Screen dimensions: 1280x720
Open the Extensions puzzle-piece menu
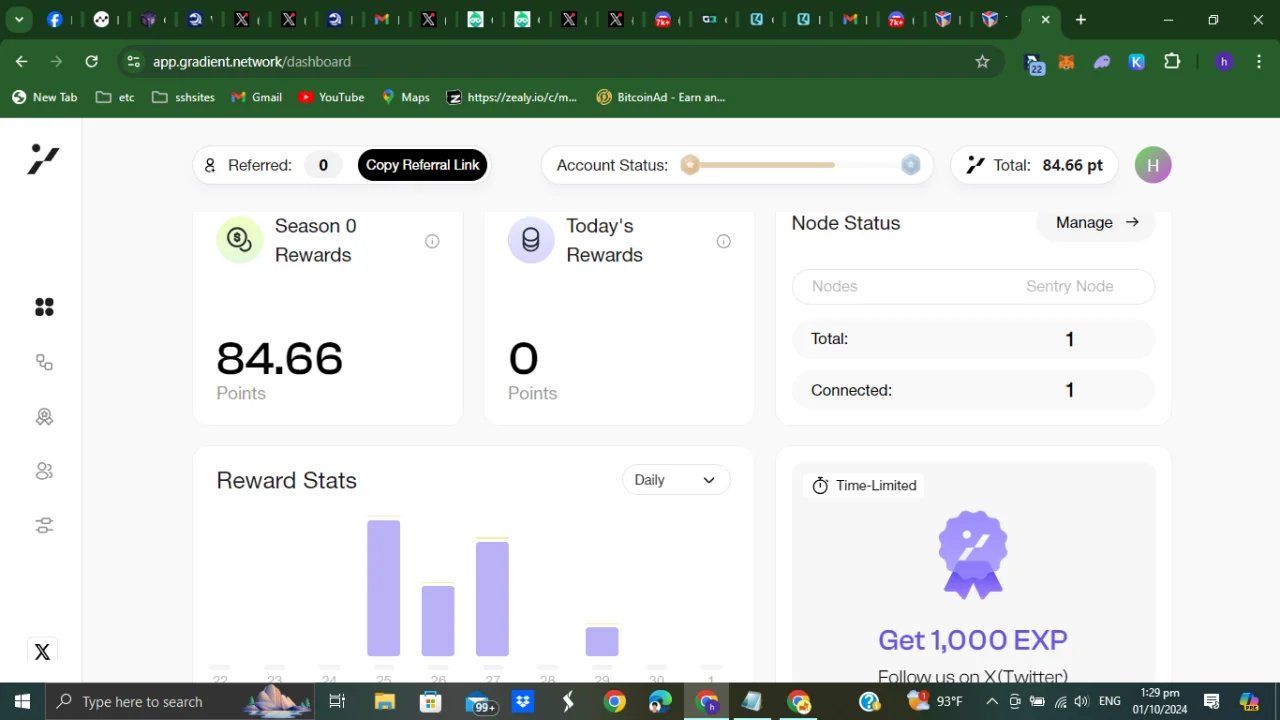tap(1172, 62)
